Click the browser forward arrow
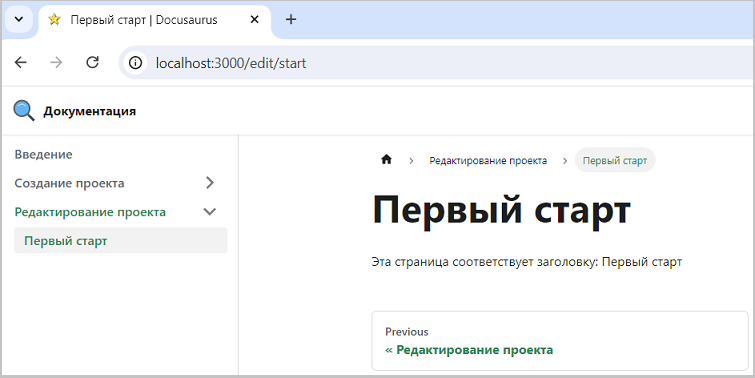 pos(56,62)
